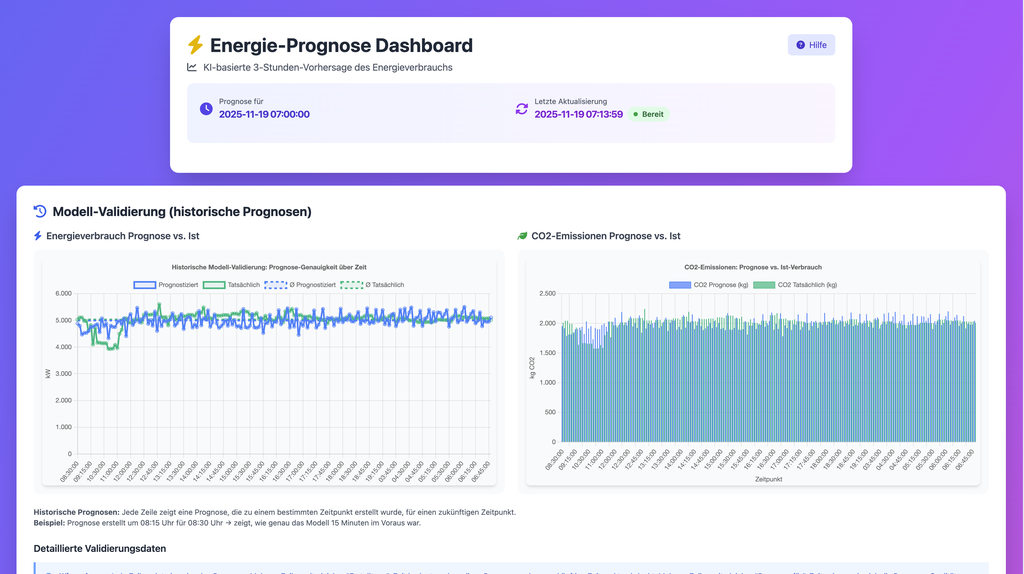Hide the Ø Tatsächlich average series
The height and width of the screenshot is (574, 1024).
pos(372,285)
